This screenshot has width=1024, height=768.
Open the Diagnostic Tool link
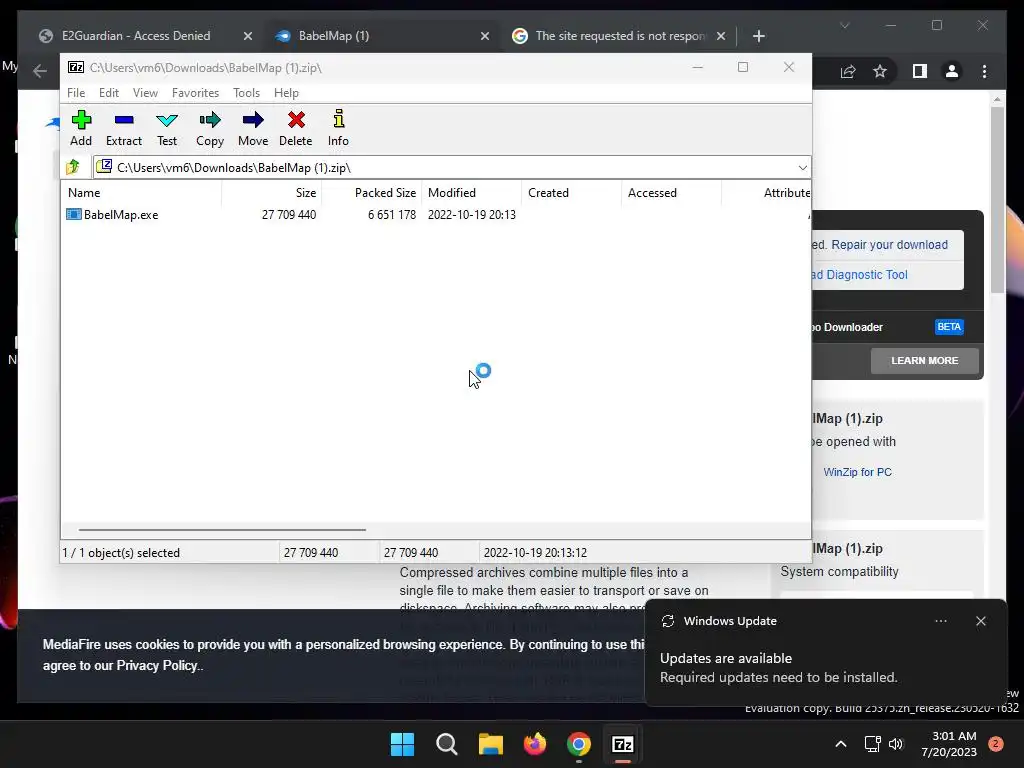pyautogui.click(x=859, y=275)
